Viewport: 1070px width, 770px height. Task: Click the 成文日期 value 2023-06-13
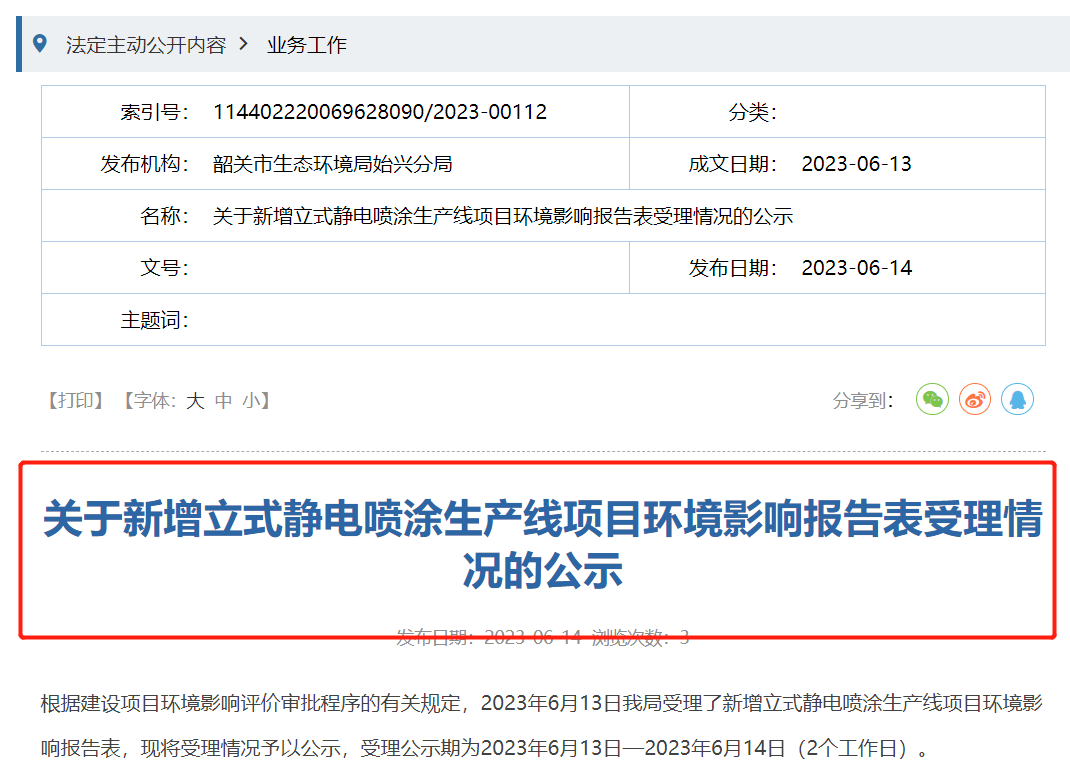[856, 164]
